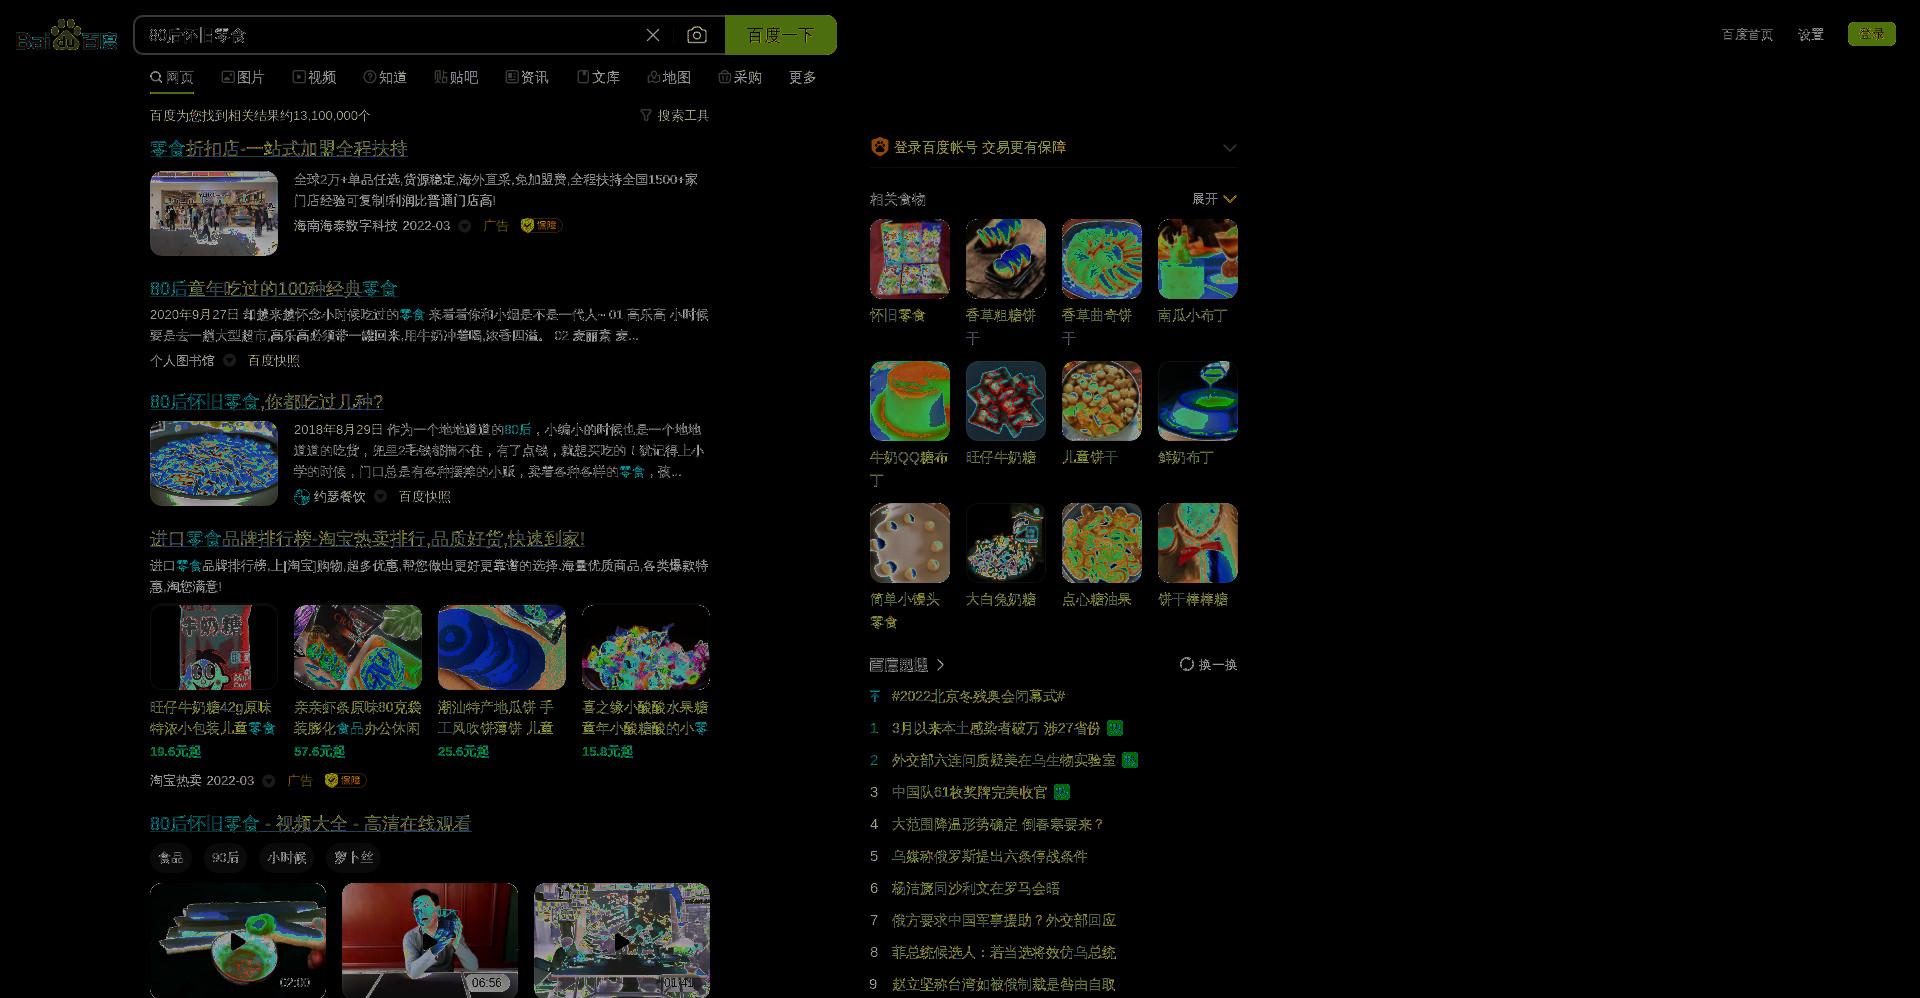Open 设置 menu at top right

coord(1811,34)
